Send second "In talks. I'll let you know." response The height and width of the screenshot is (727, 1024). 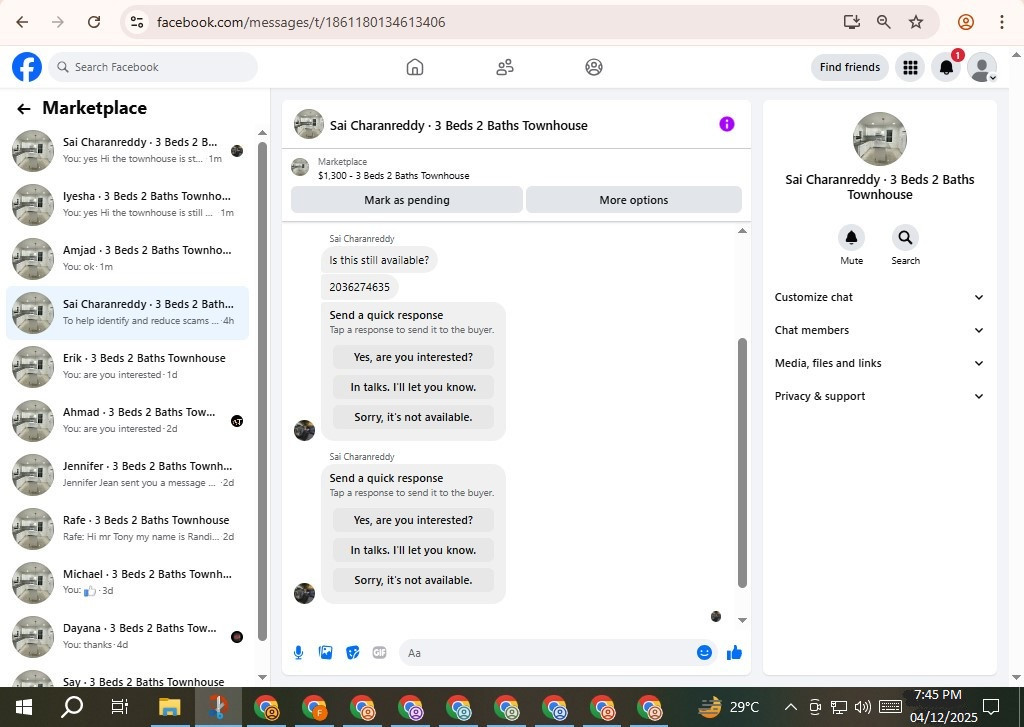tap(413, 551)
